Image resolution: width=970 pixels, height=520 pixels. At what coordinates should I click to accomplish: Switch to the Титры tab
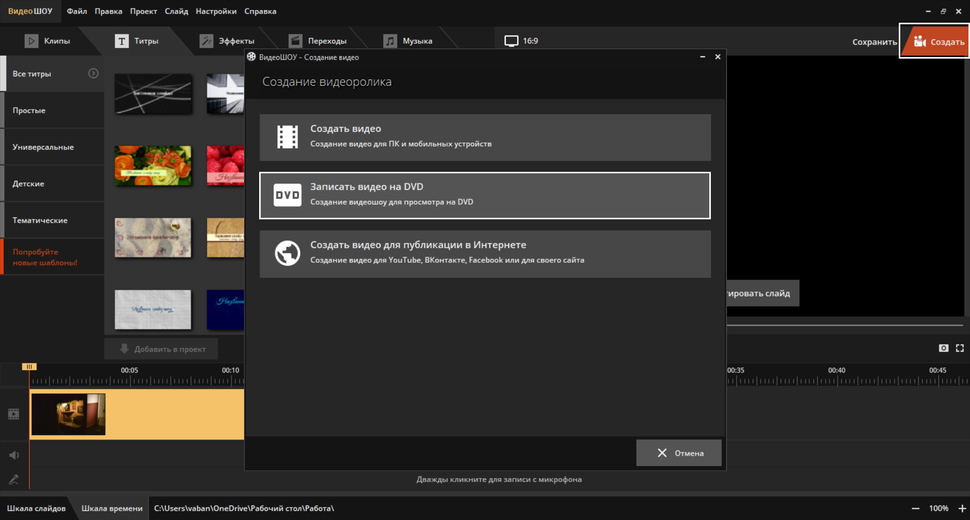(x=137, y=41)
